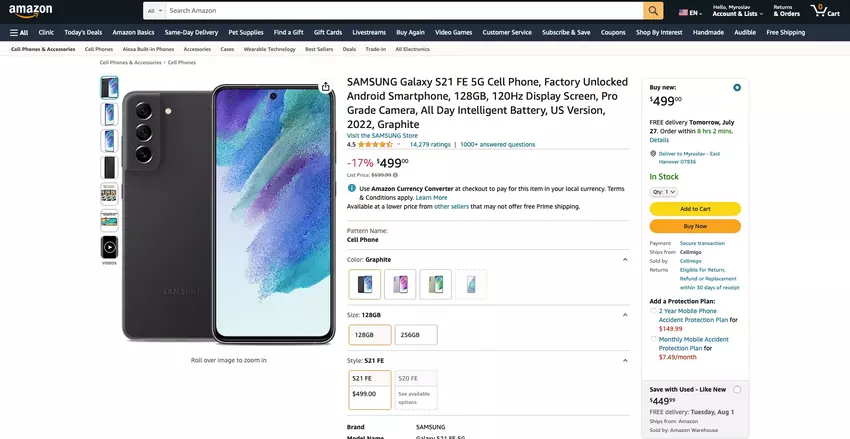Click the star rating icons
The height and width of the screenshot is (439, 850).
click(x=376, y=144)
